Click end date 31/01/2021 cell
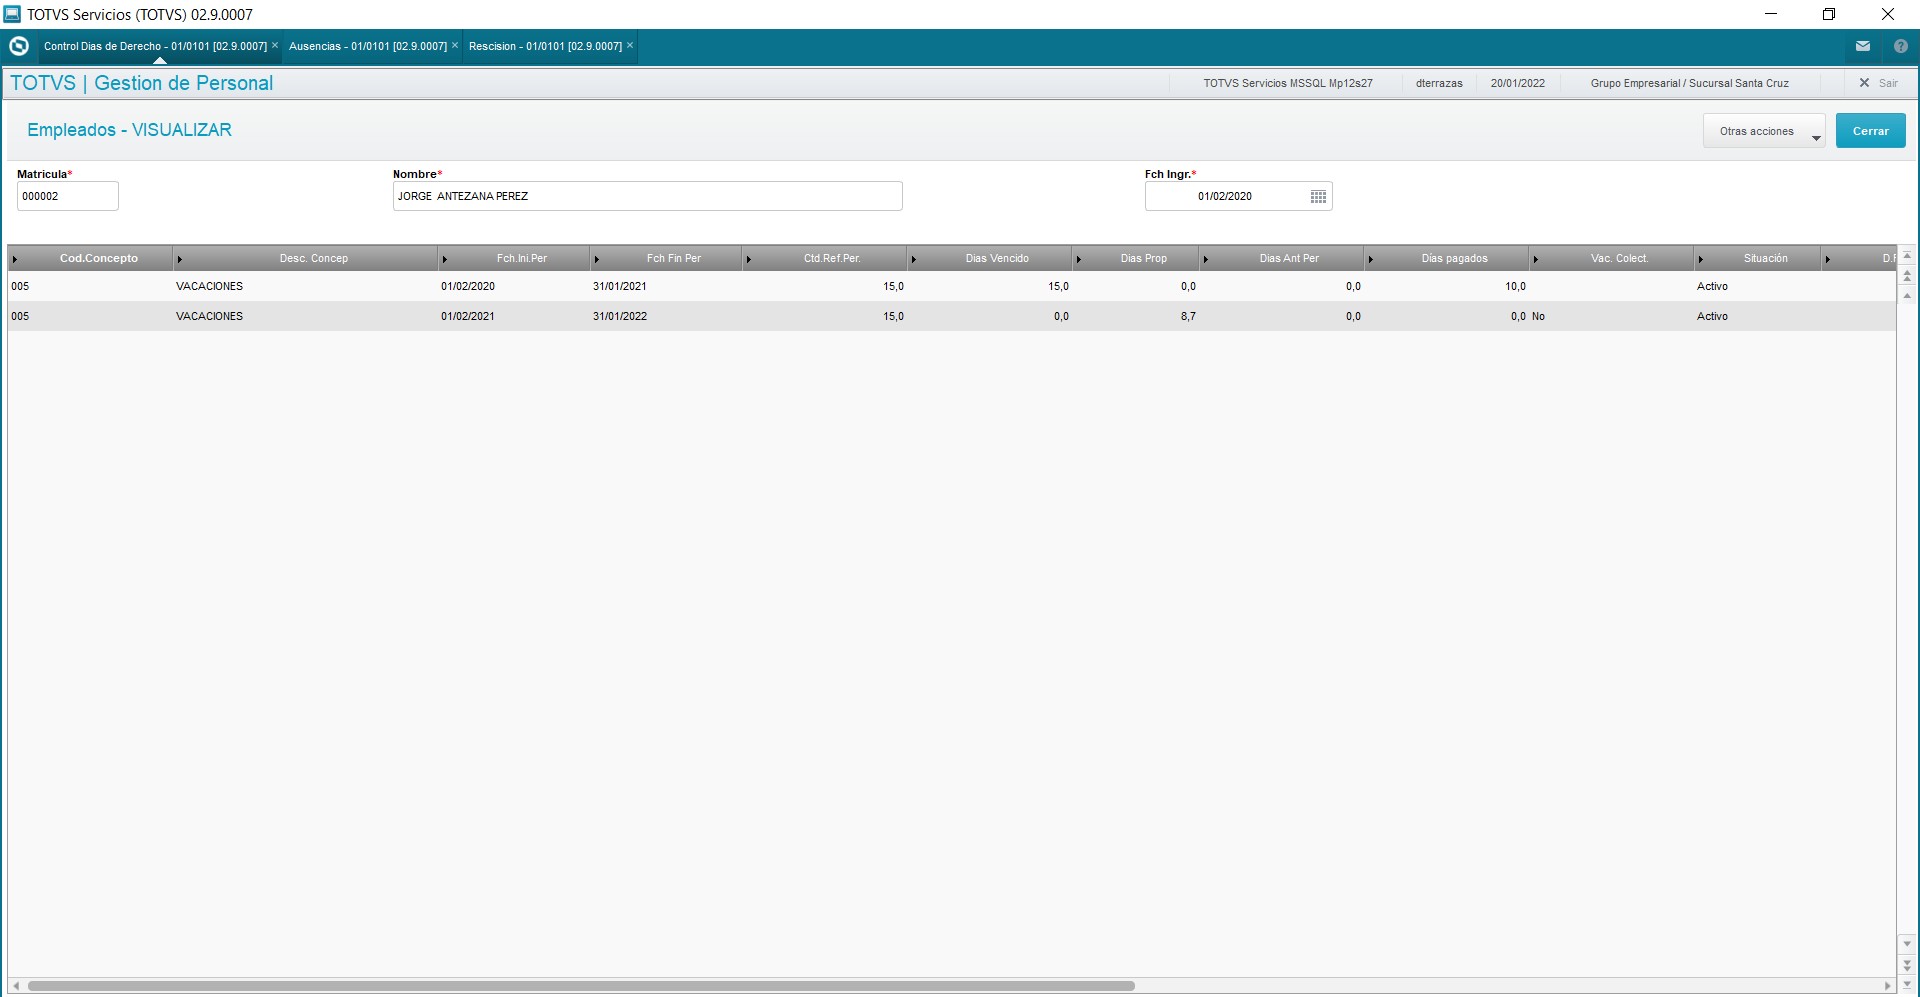 coord(620,287)
